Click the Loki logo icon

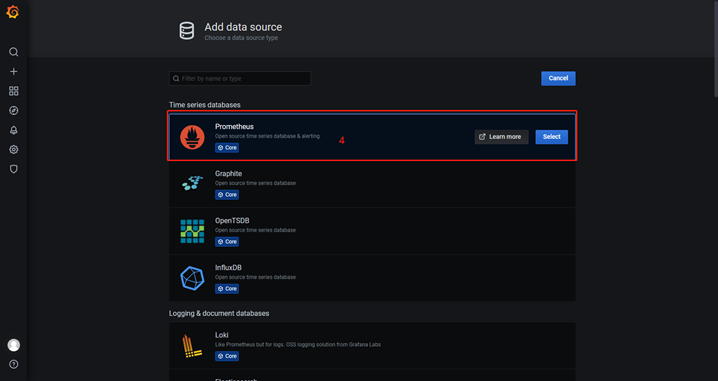[x=192, y=346]
